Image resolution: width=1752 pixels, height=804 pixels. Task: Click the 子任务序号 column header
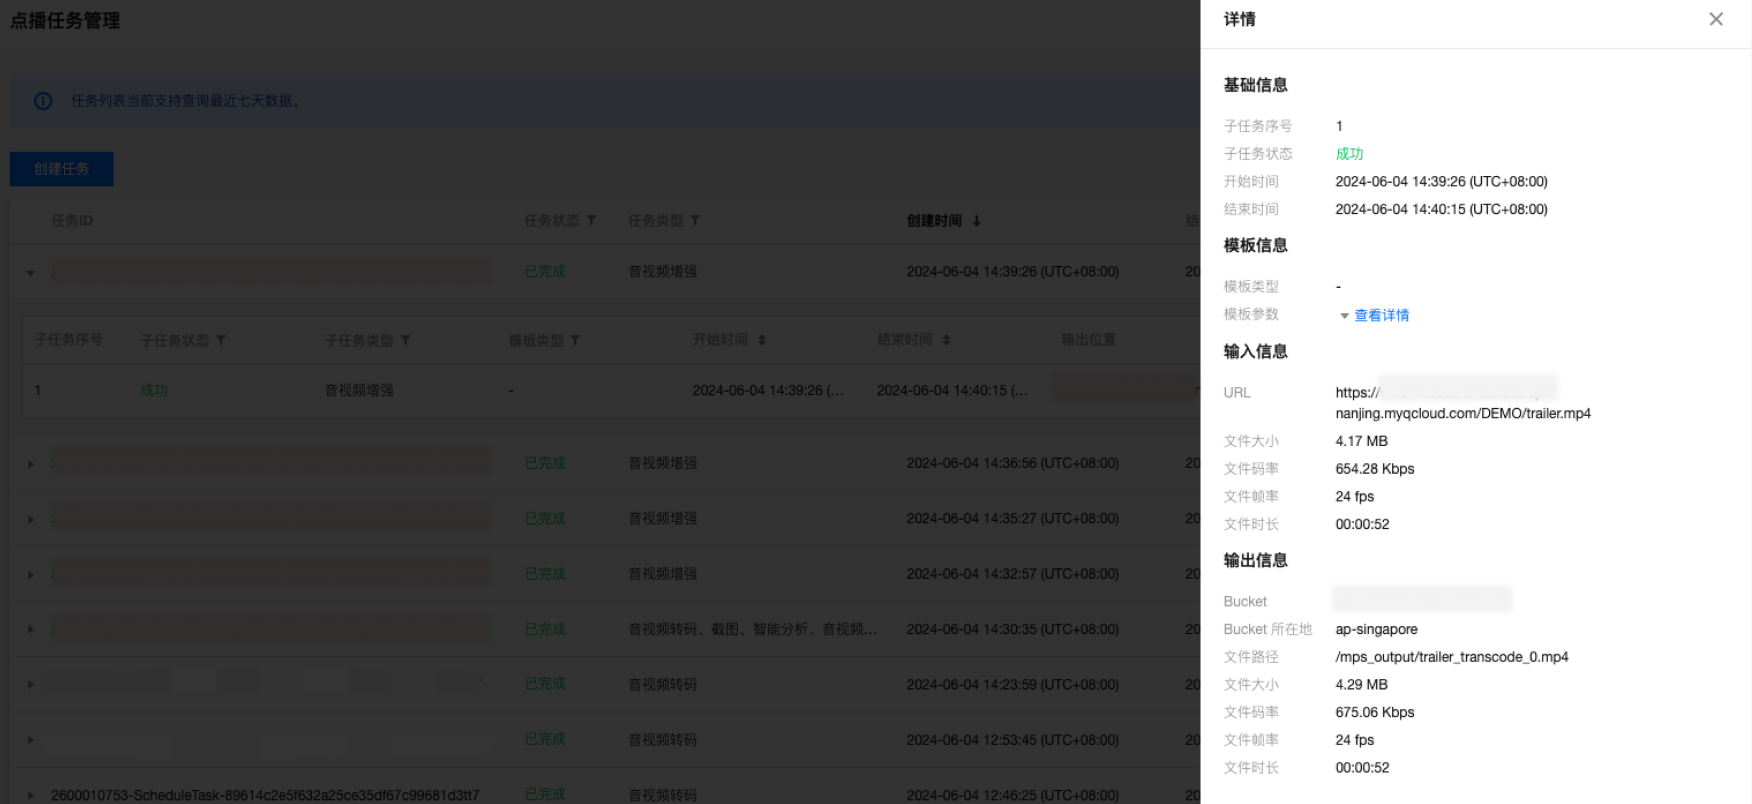[69, 340]
